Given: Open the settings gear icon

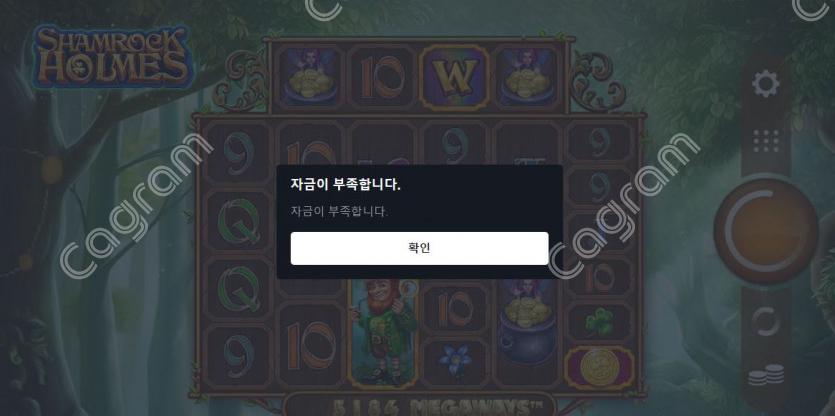Looking at the screenshot, I should point(766,84).
